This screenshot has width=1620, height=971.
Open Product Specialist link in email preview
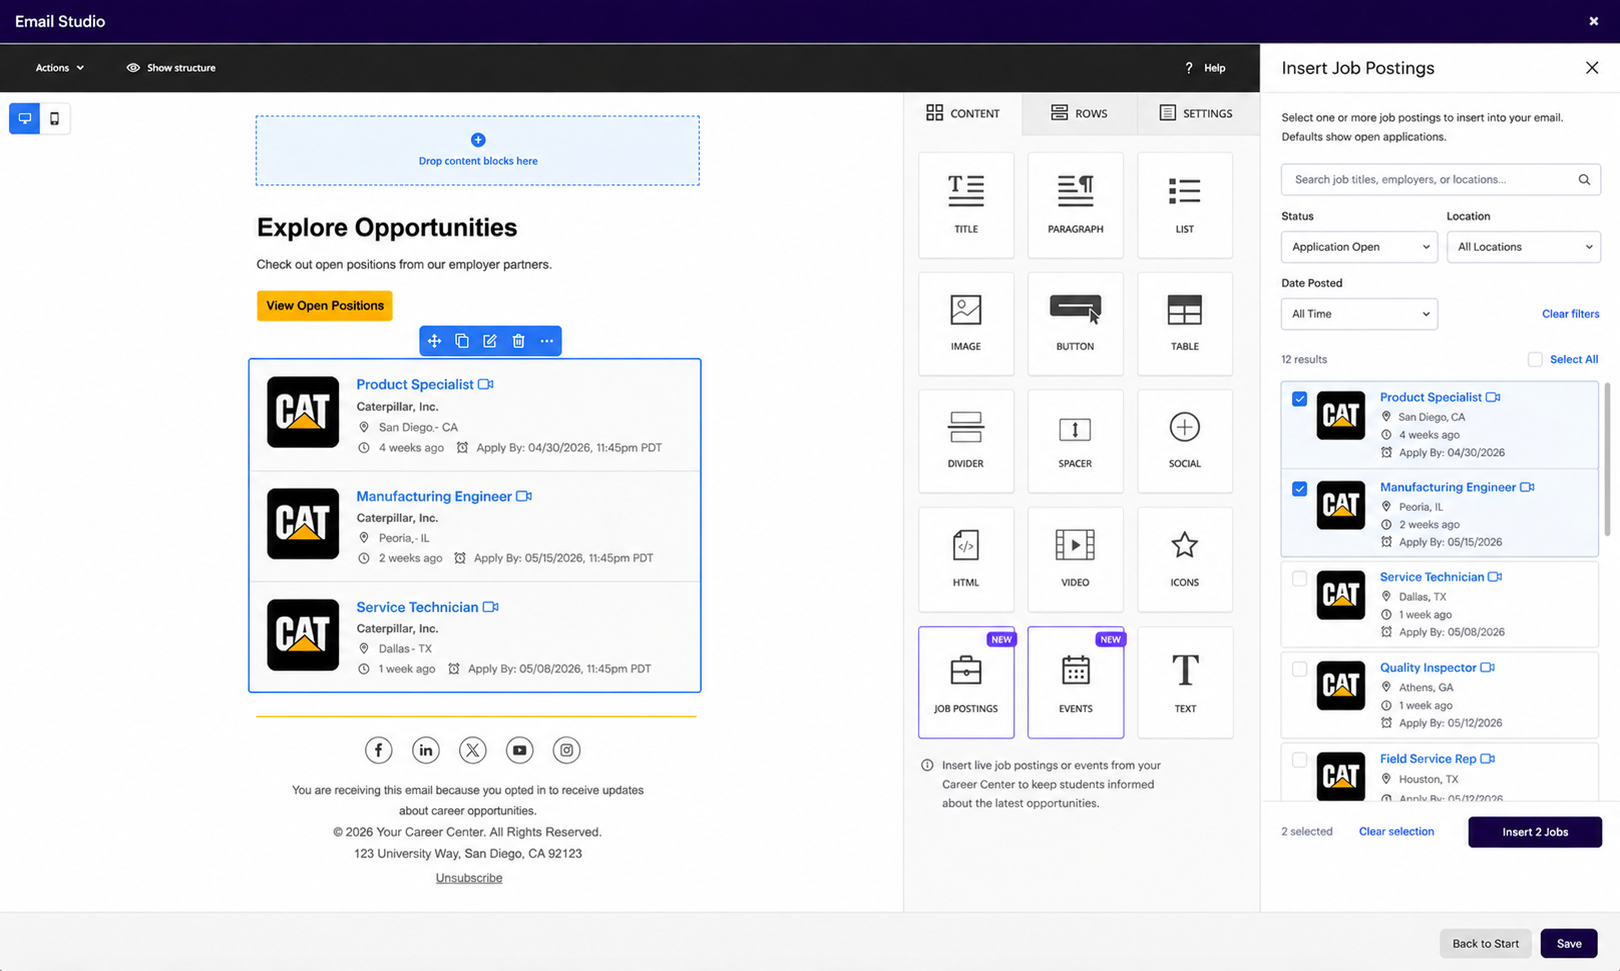[x=415, y=384]
